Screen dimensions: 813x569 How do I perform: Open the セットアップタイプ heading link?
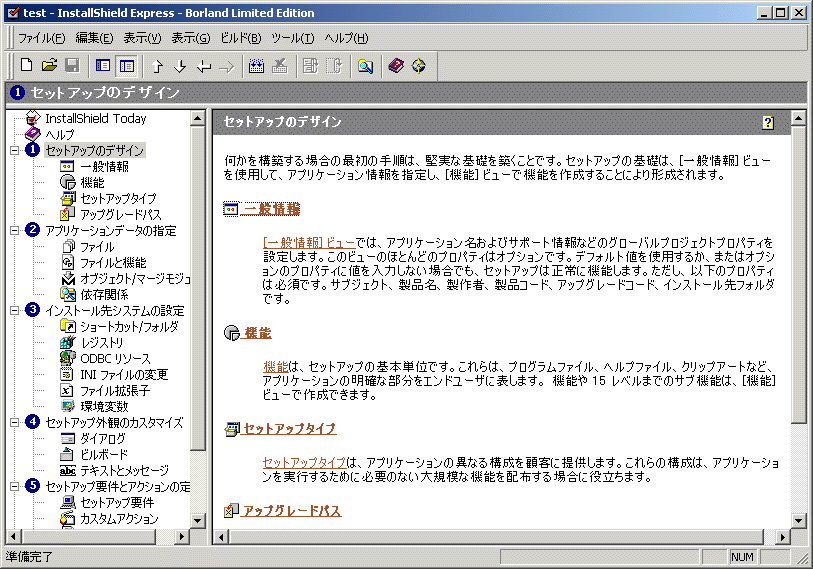(x=290, y=428)
